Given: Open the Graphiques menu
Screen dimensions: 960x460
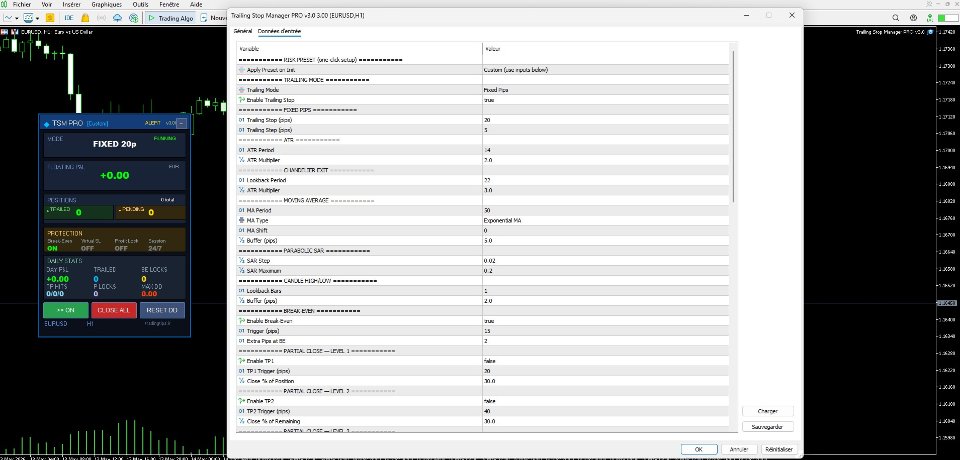Looking at the screenshot, I should point(107,4).
